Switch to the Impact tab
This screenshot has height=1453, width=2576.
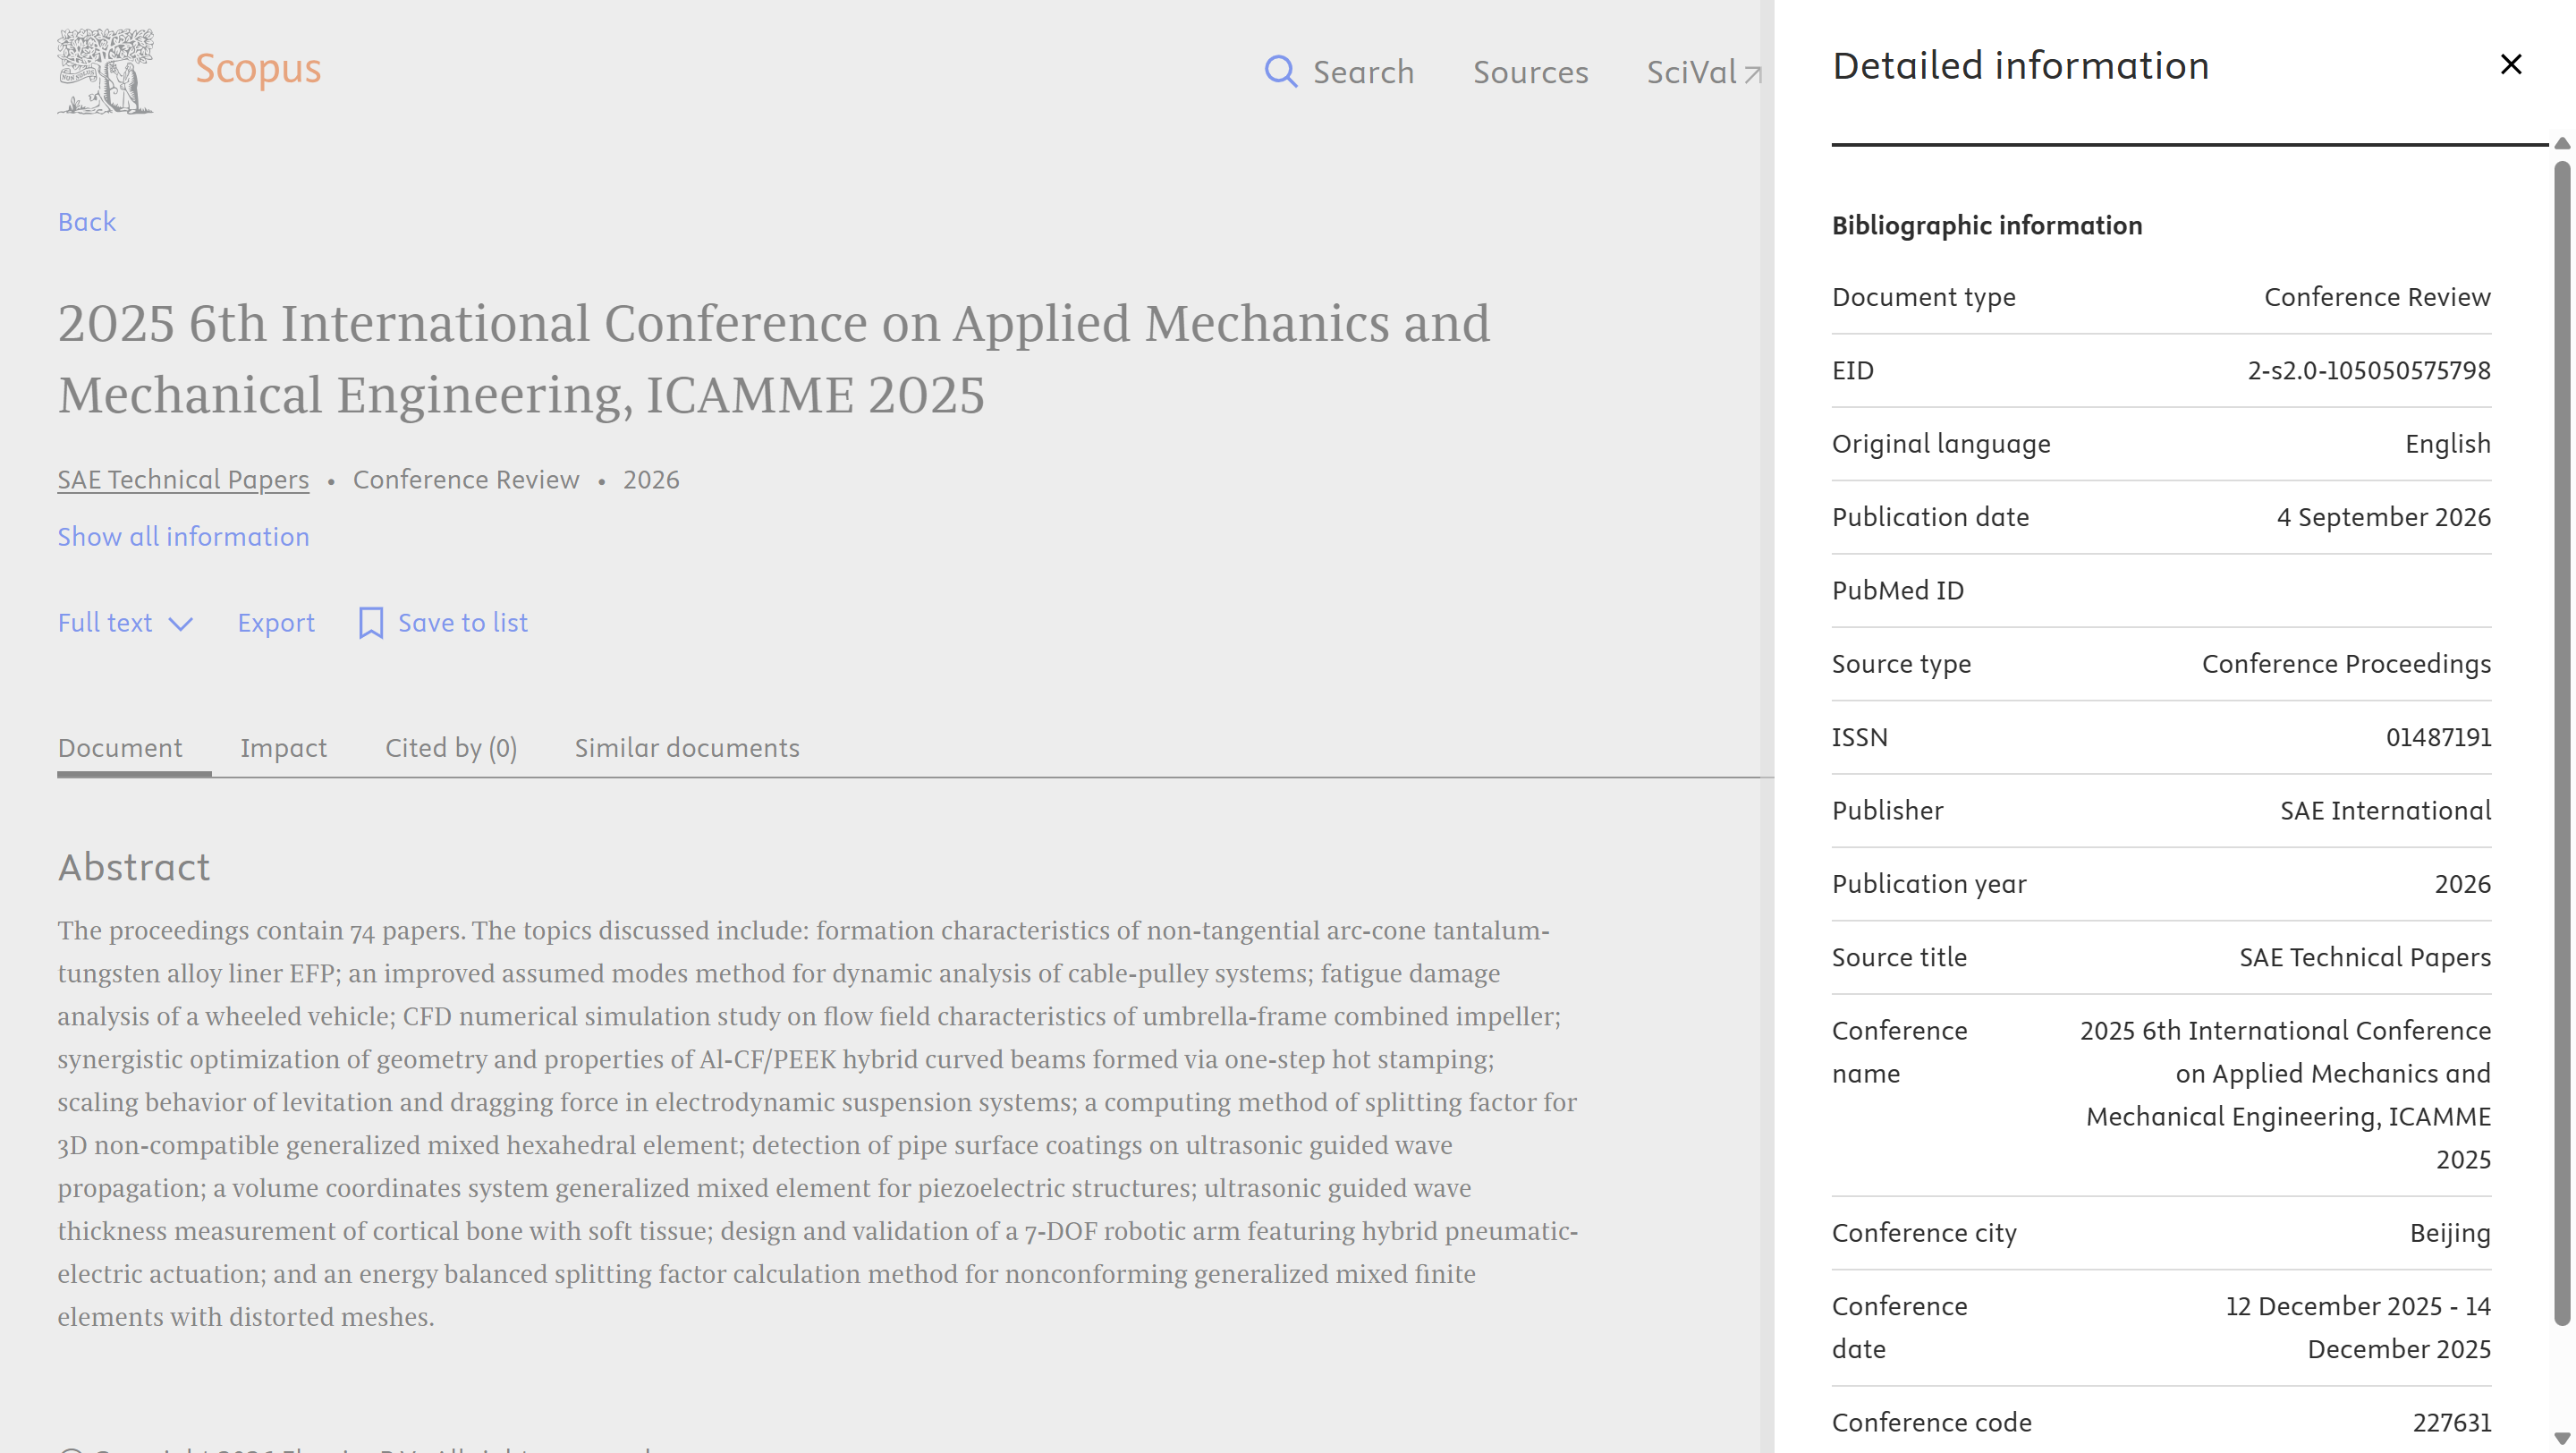coord(283,748)
